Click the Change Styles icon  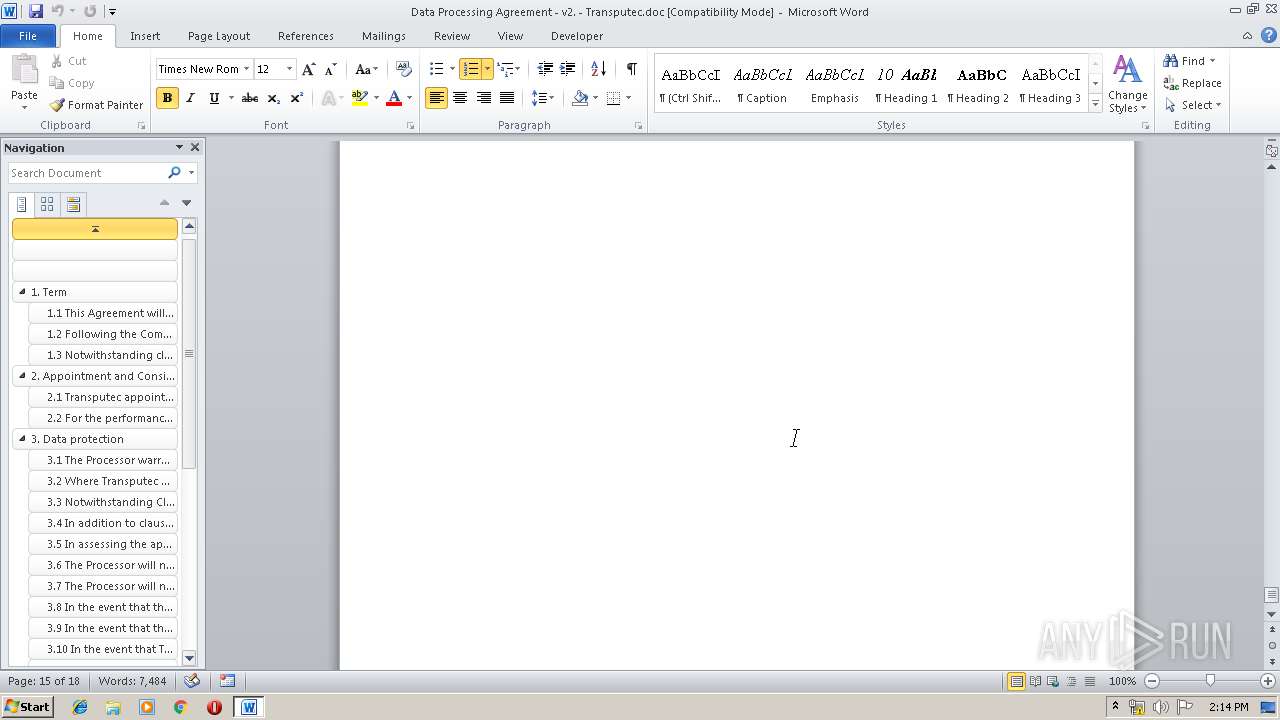1127,84
